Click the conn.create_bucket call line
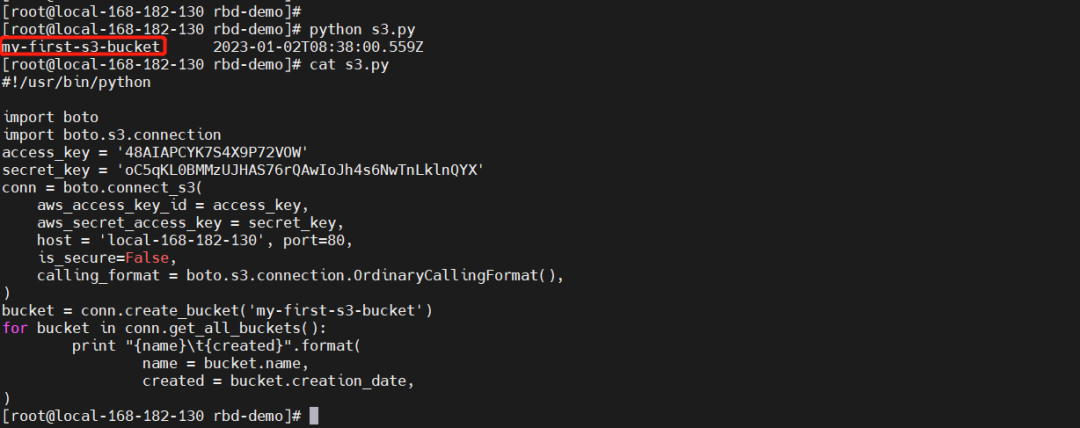 click(217, 310)
